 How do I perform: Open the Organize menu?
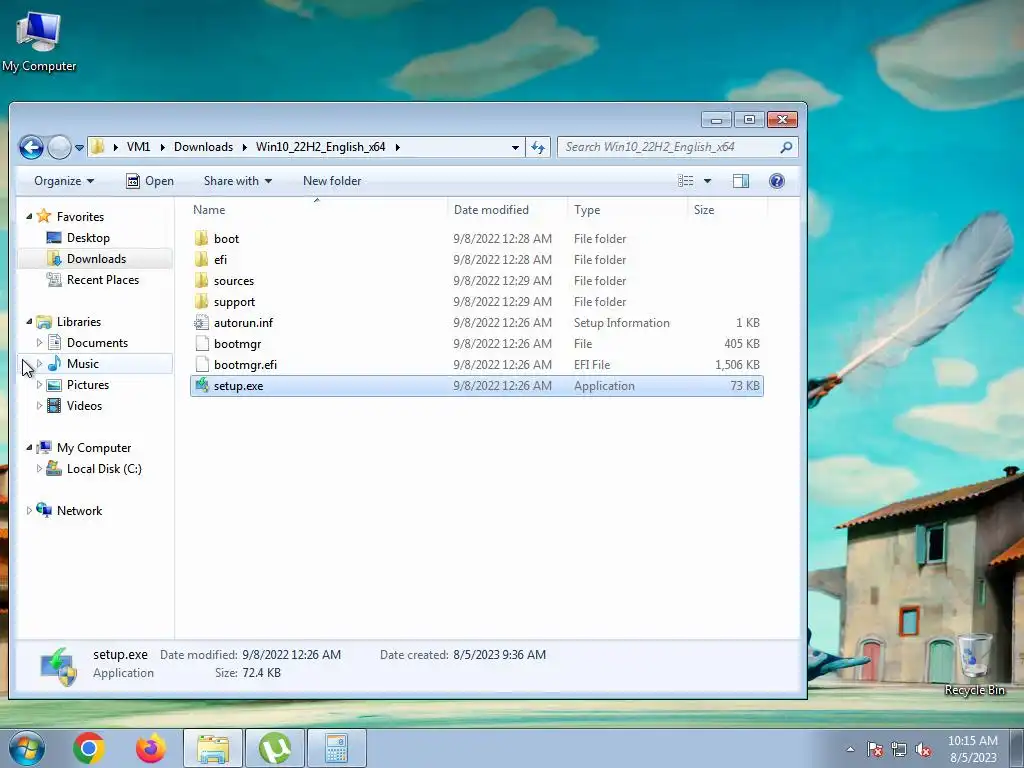click(x=64, y=181)
